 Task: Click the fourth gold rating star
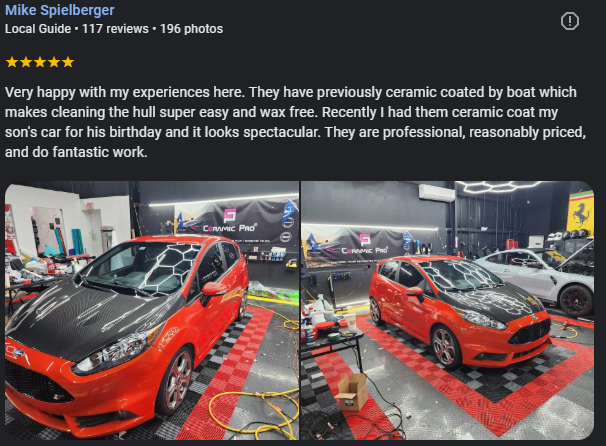tap(54, 62)
